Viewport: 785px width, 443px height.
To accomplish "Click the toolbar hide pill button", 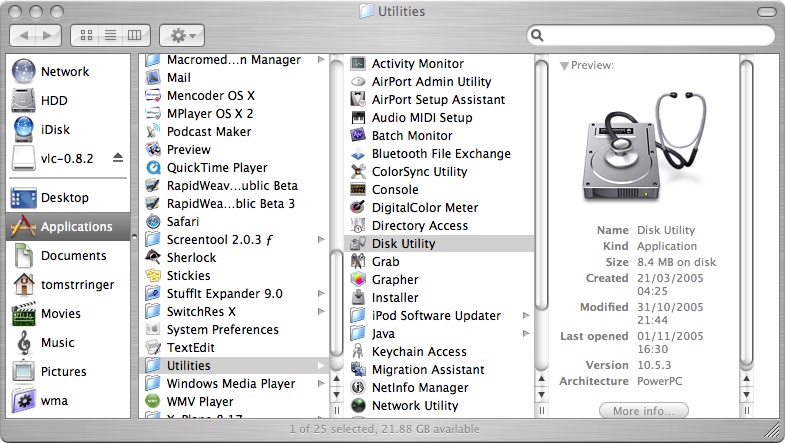I will (x=766, y=12).
